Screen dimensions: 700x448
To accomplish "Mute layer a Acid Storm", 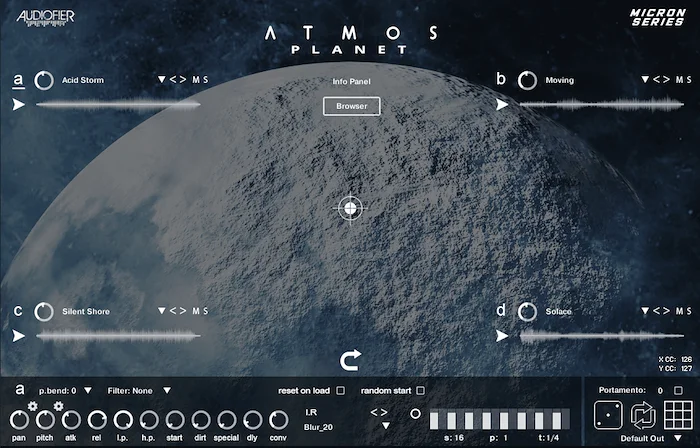I will [x=196, y=79].
